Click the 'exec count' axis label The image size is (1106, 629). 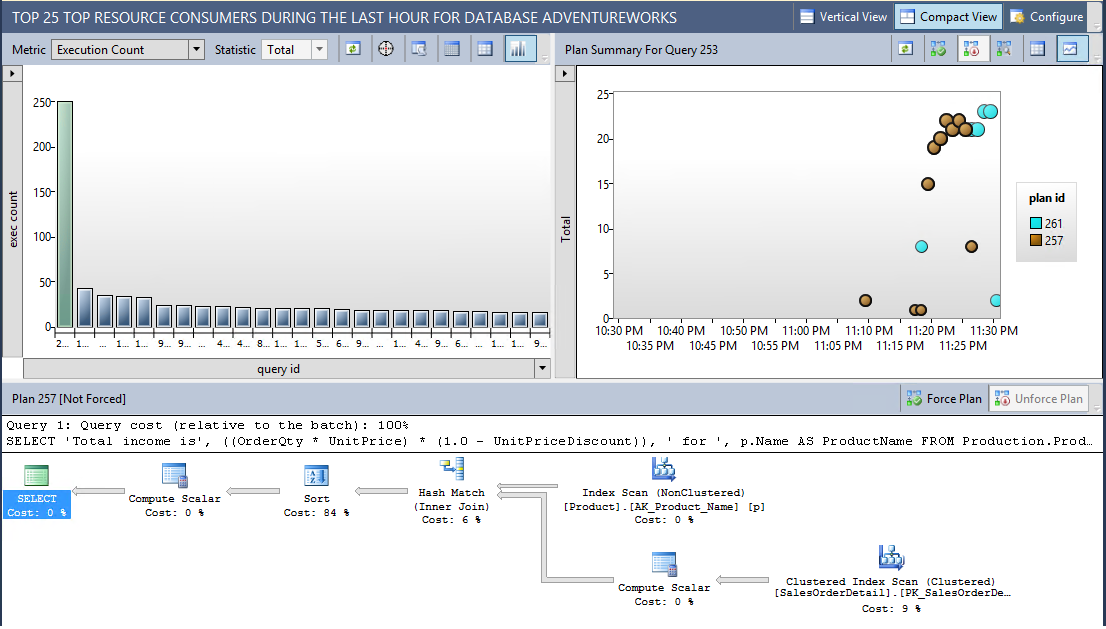[x=13, y=219]
